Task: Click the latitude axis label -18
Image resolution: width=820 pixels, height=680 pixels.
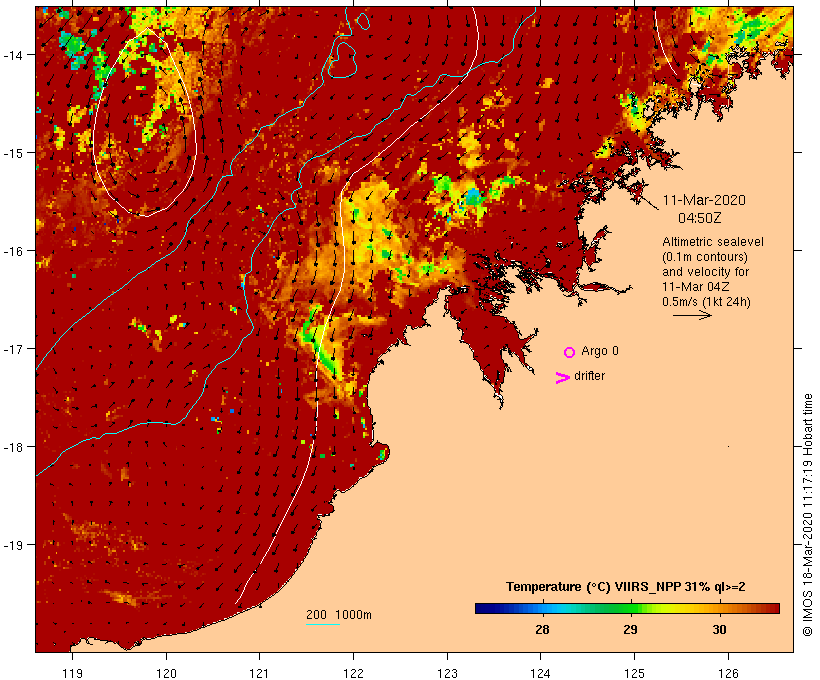Action: pos(13,447)
